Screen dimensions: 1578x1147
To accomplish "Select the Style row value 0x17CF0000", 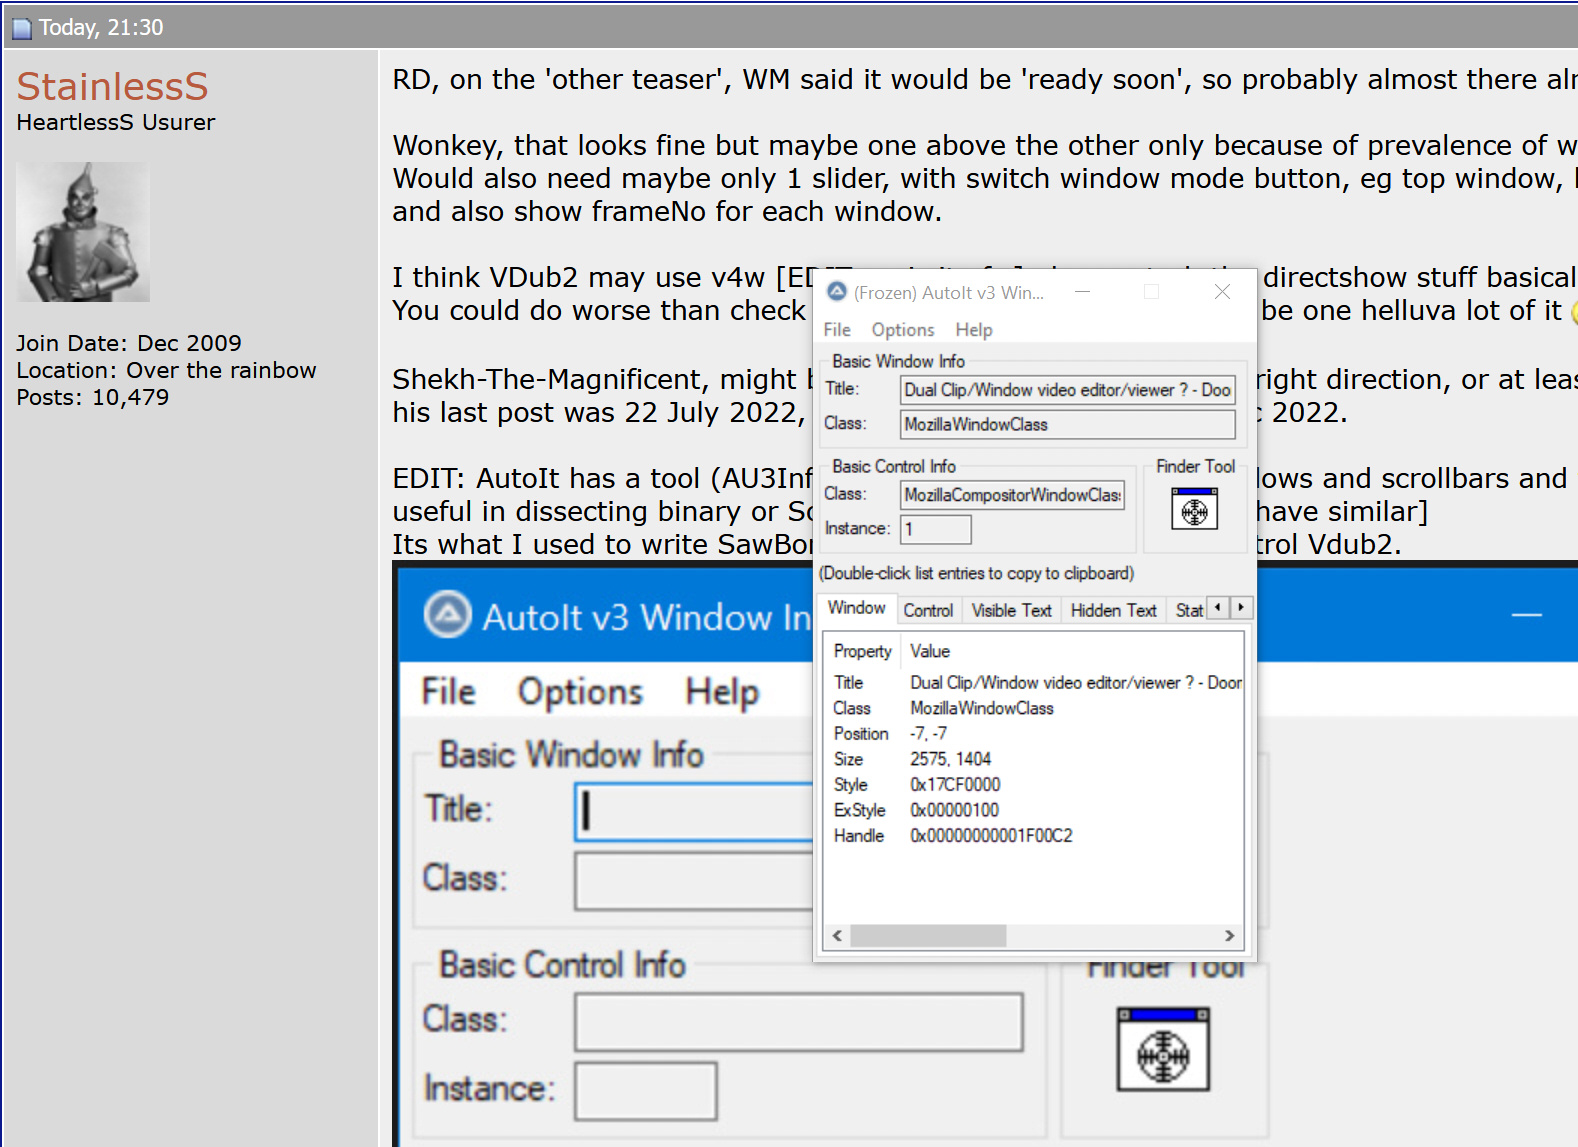I will point(955,785).
